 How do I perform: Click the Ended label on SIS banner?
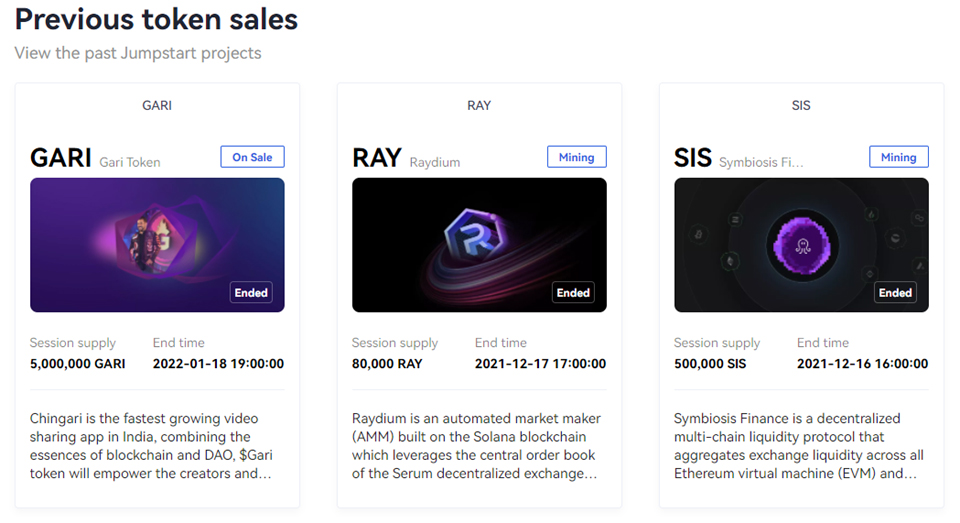(x=895, y=293)
